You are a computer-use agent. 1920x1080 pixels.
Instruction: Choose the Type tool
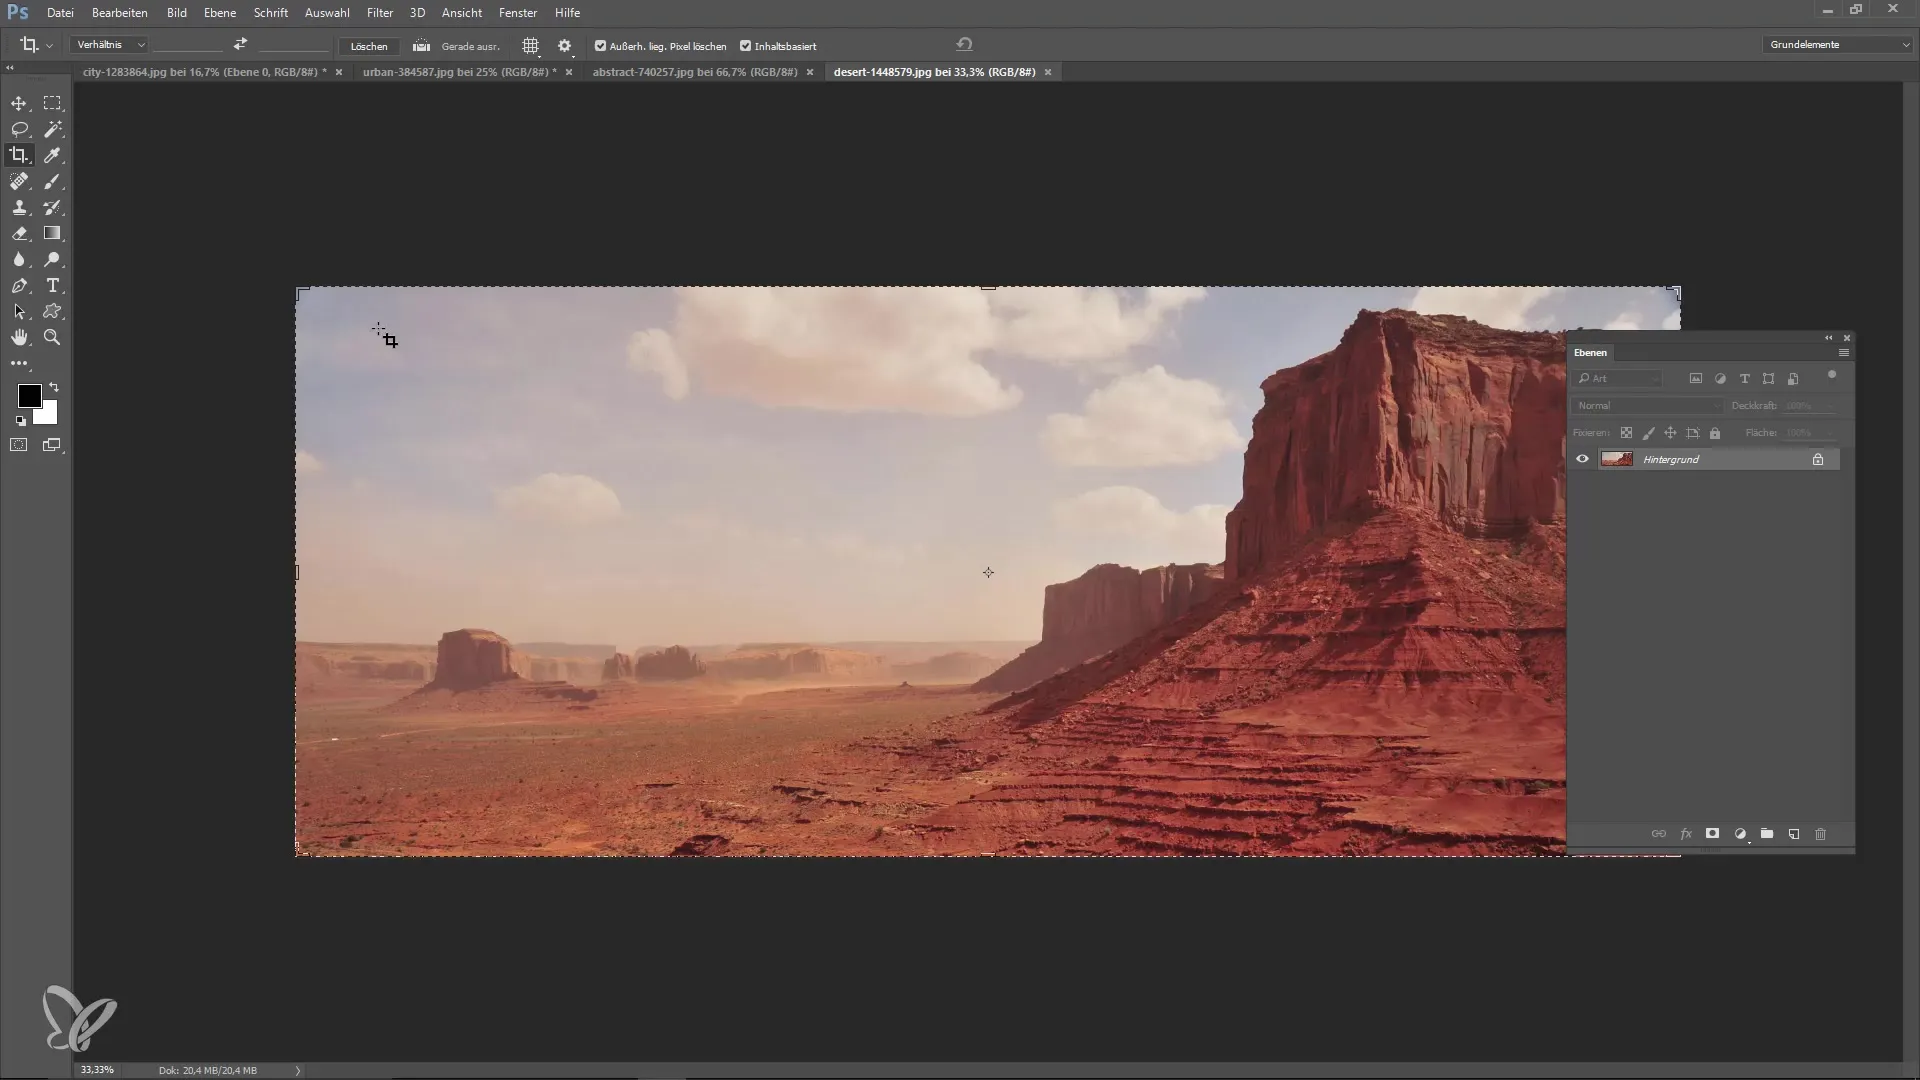tap(53, 286)
